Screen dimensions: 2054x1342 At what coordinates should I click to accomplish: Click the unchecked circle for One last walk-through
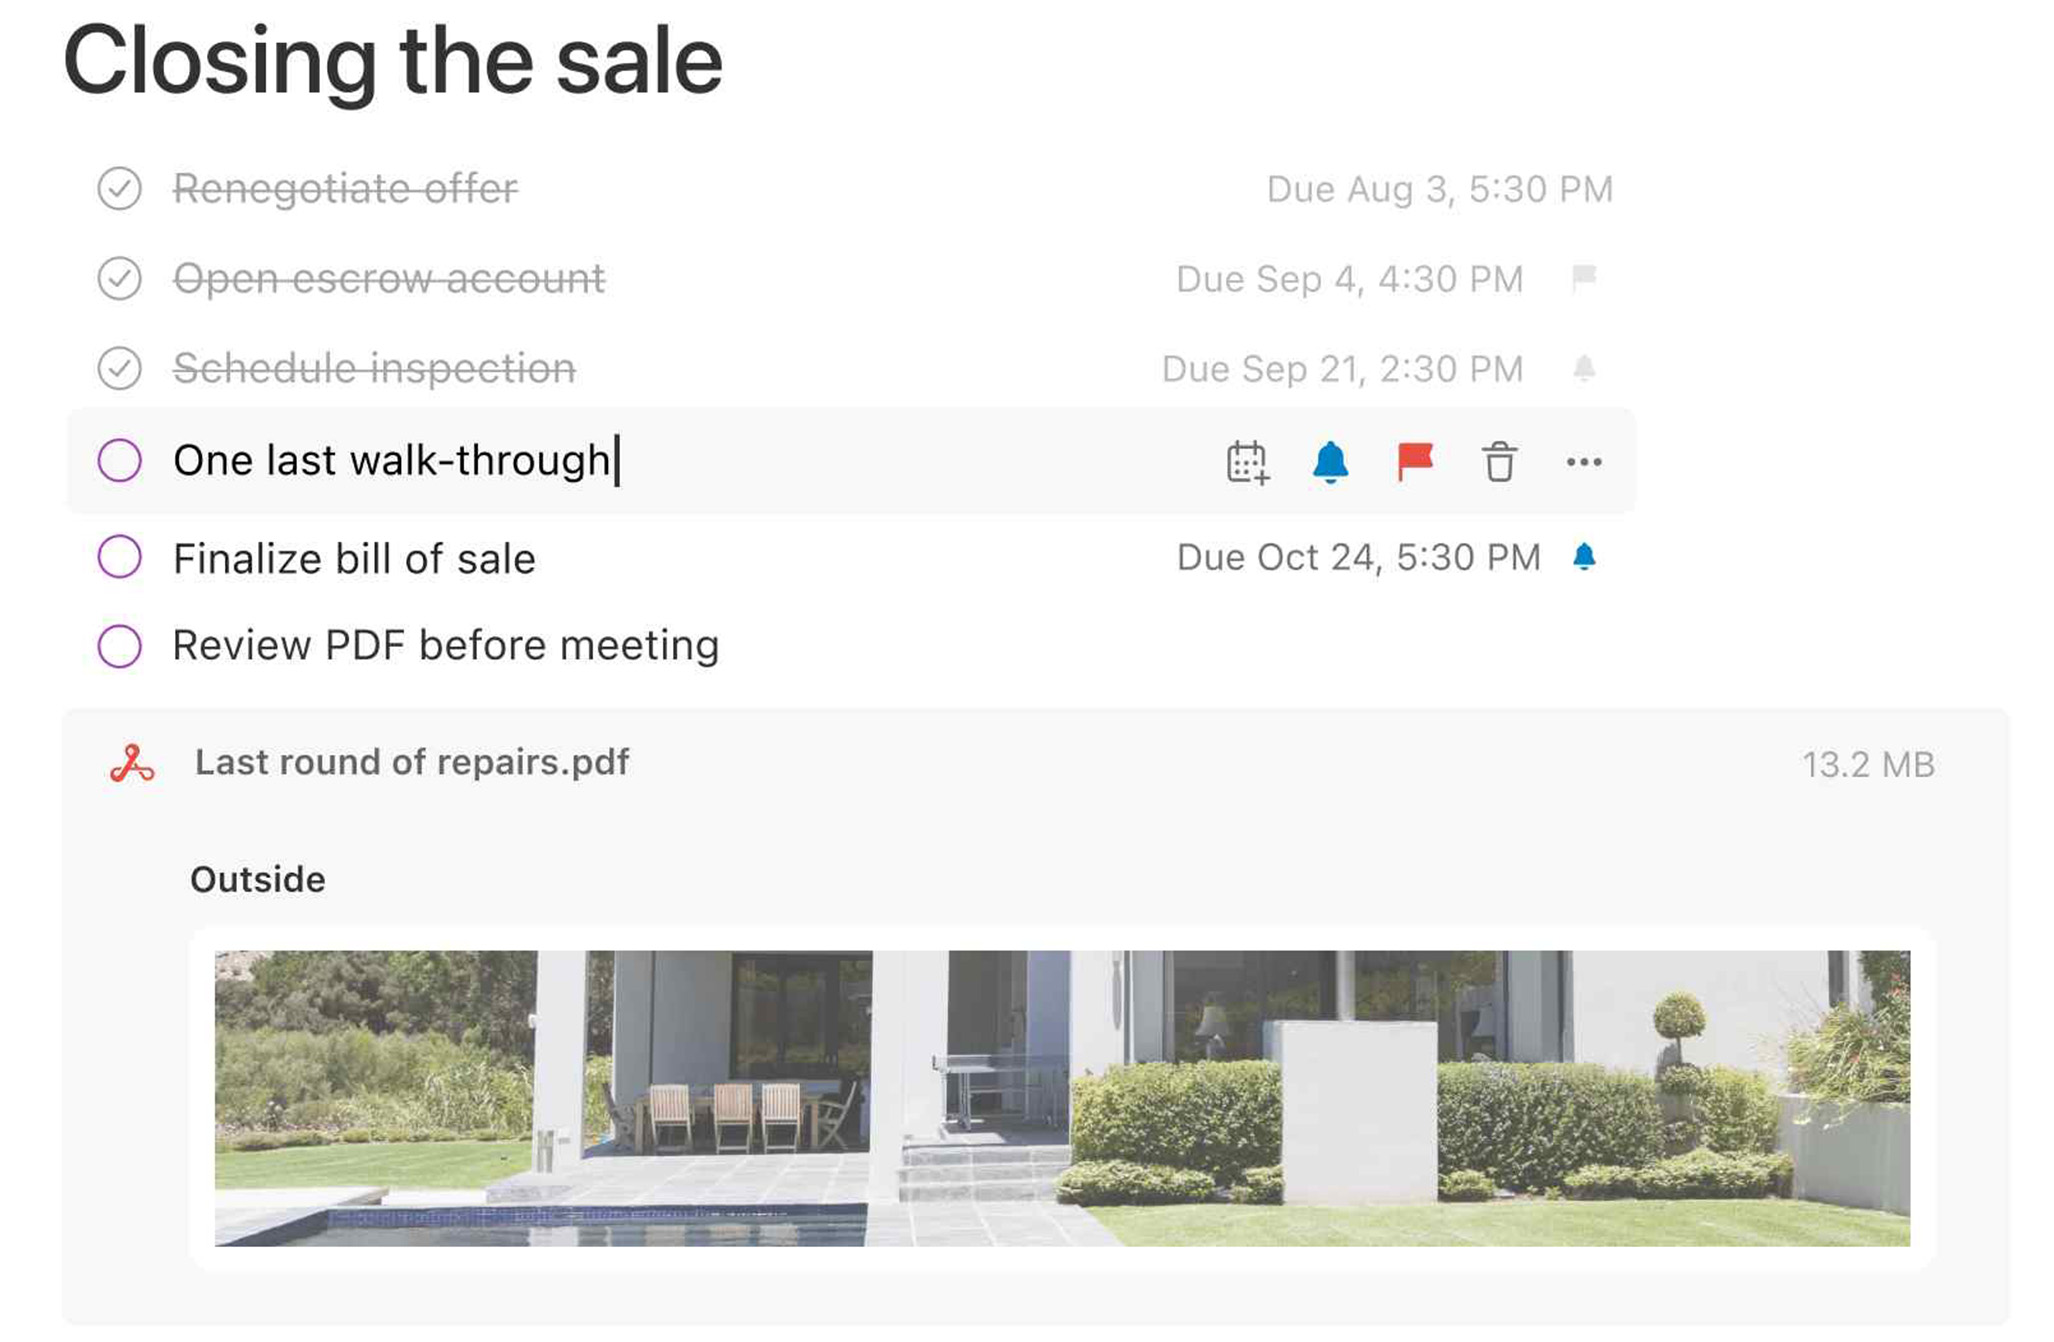point(118,461)
